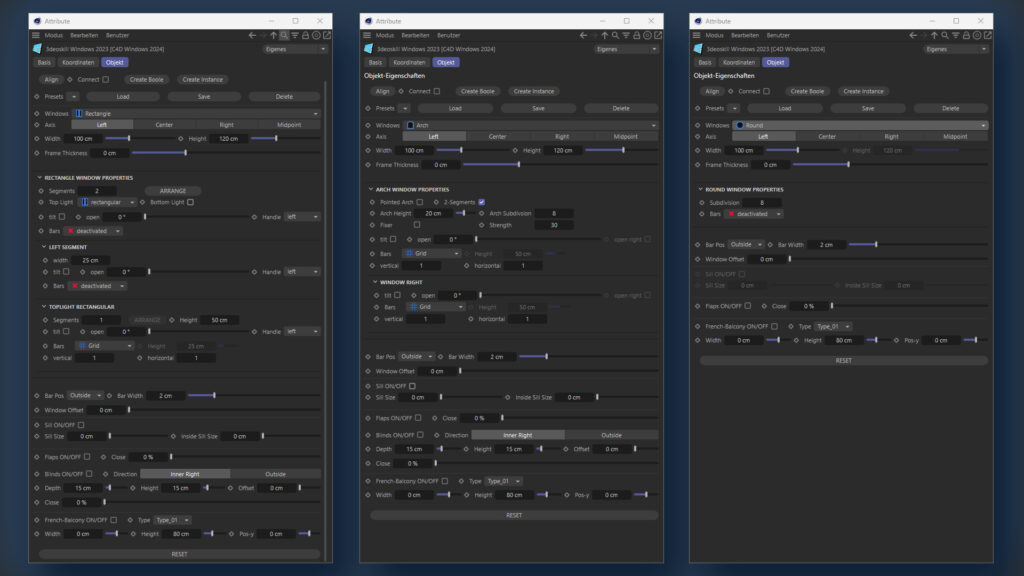Click circular target icon in Arch Attribute window
1024x576 pixels.
647,35
